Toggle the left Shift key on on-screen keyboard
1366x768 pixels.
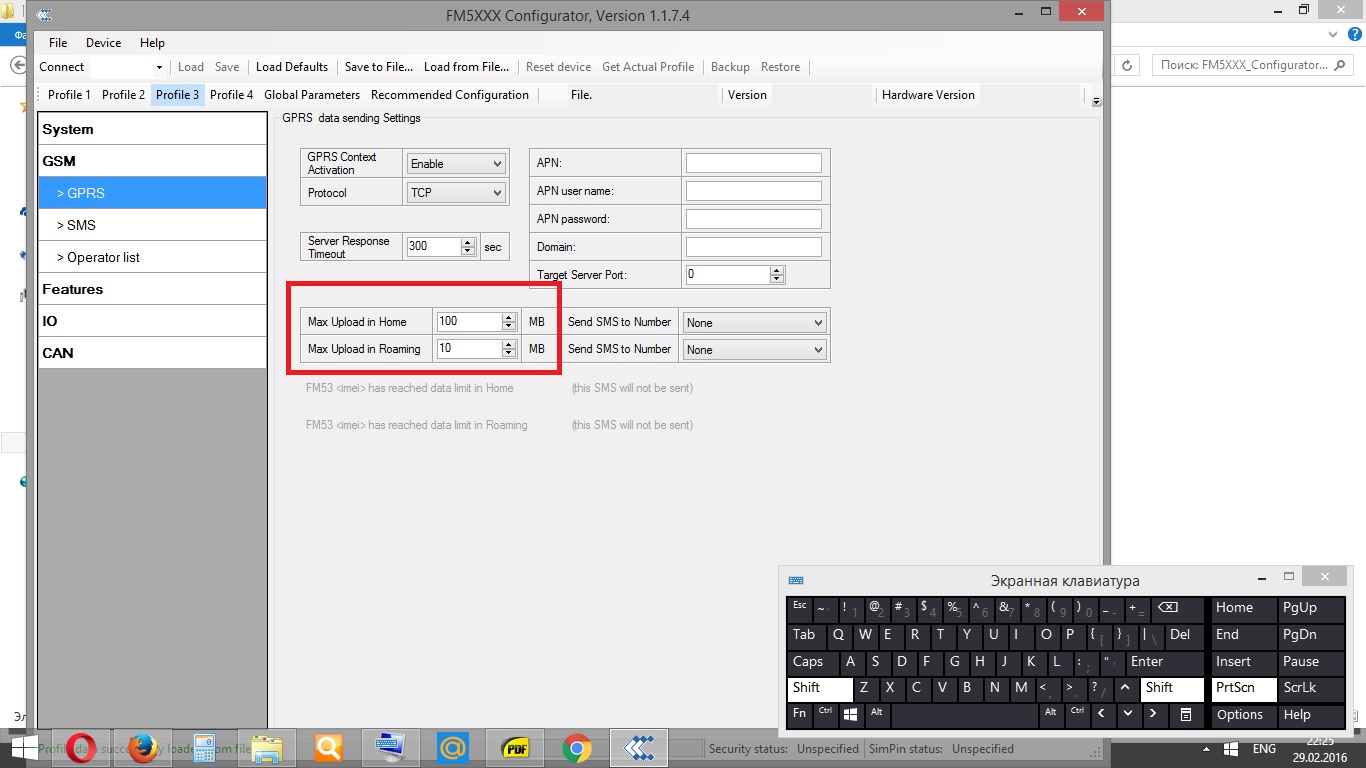819,688
